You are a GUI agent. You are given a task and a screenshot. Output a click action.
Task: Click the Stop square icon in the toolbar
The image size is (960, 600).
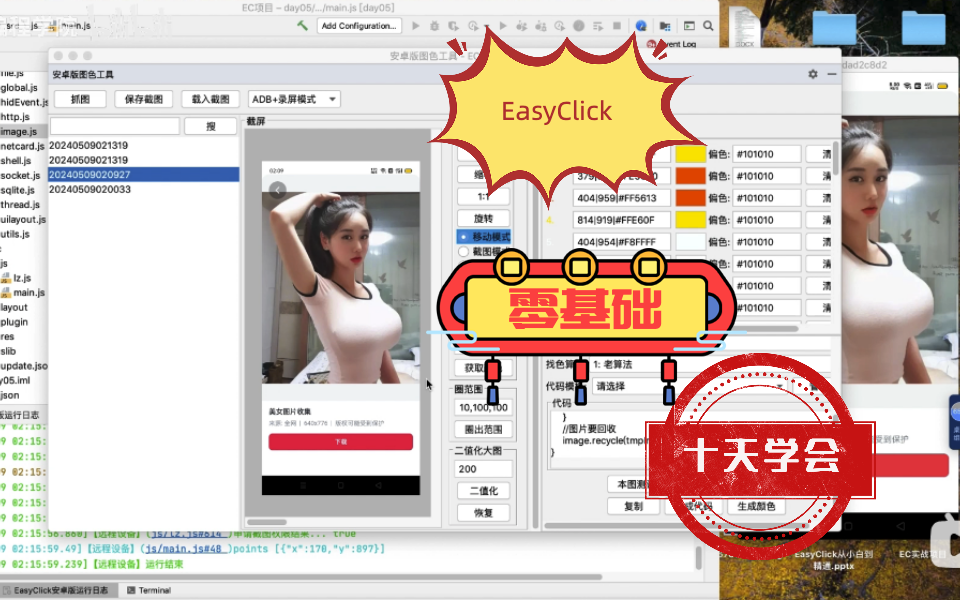tap(617, 26)
